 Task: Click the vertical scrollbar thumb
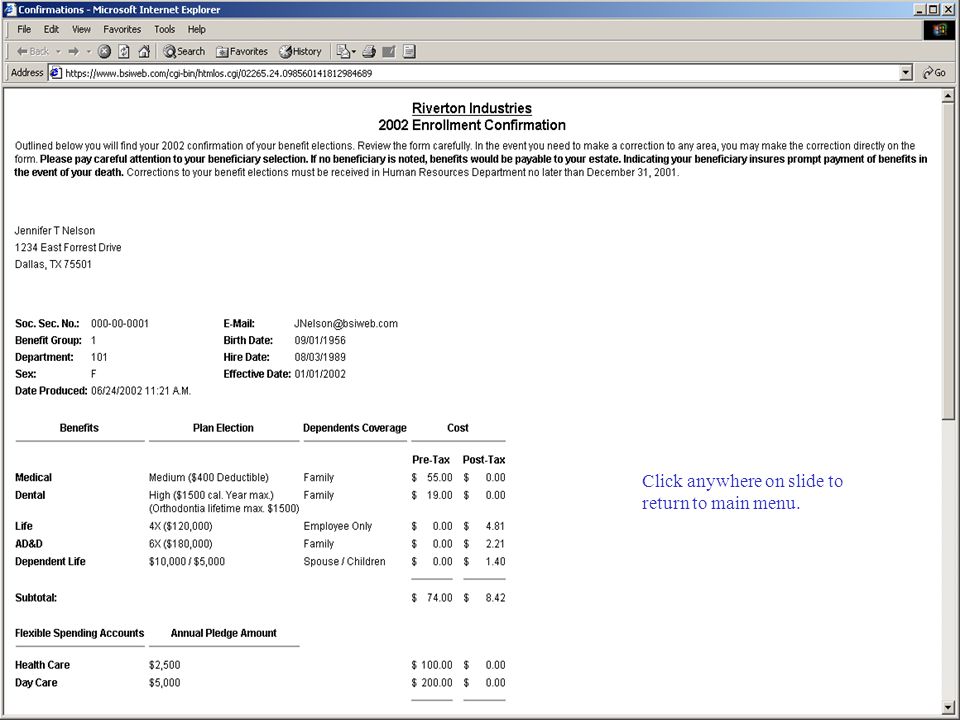click(x=948, y=261)
